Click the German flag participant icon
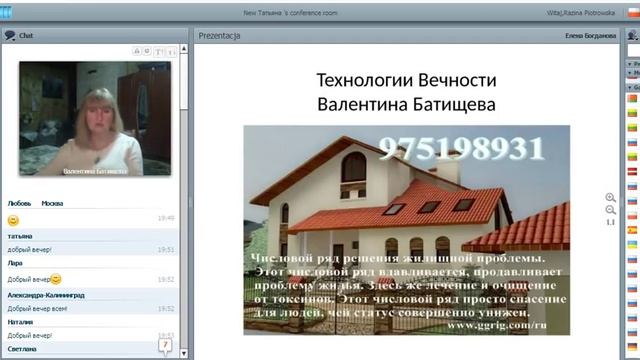Image resolution: width=640 pixels, height=360 pixels. [632, 346]
